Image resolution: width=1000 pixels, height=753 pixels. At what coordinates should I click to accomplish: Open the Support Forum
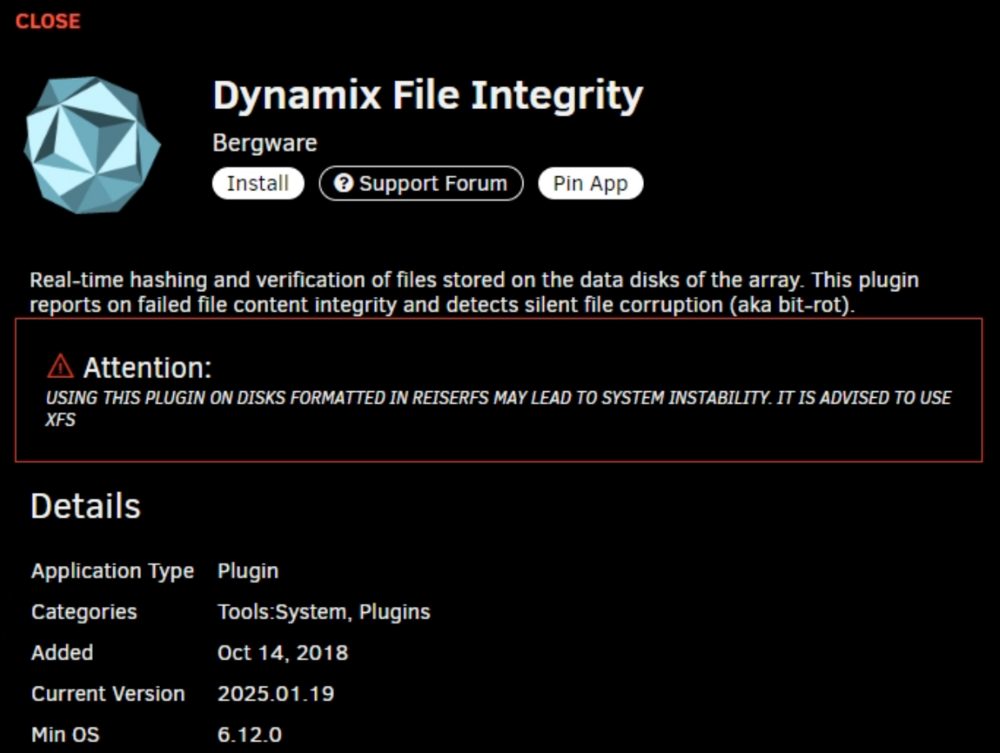coord(421,184)
